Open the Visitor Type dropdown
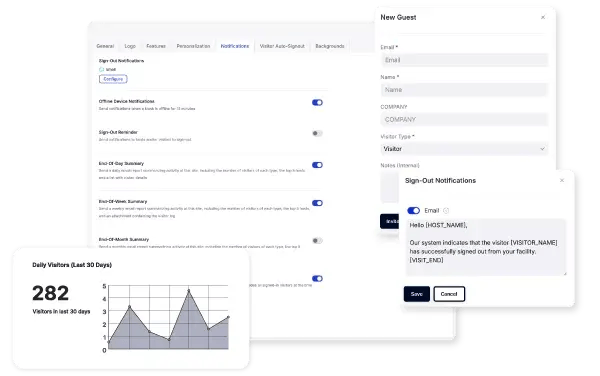The height and width of the screenshot is (376, 600). click(x=464, y=149)
